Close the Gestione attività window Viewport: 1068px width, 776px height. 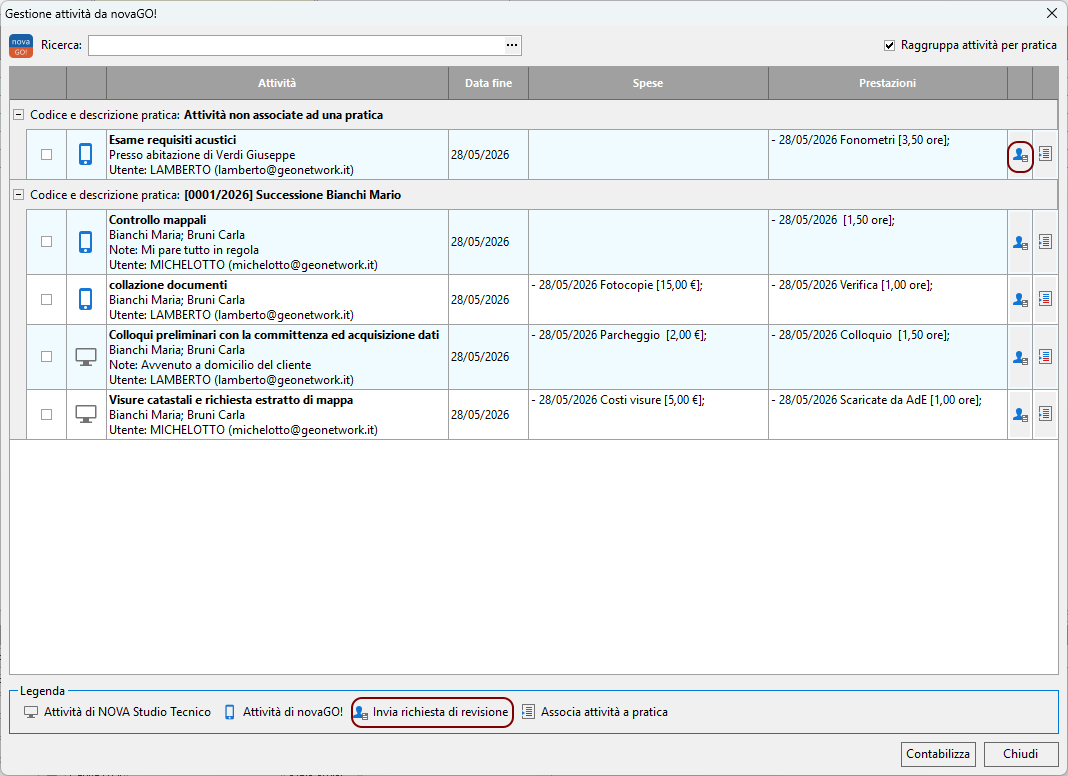[x=1051, y=14]
